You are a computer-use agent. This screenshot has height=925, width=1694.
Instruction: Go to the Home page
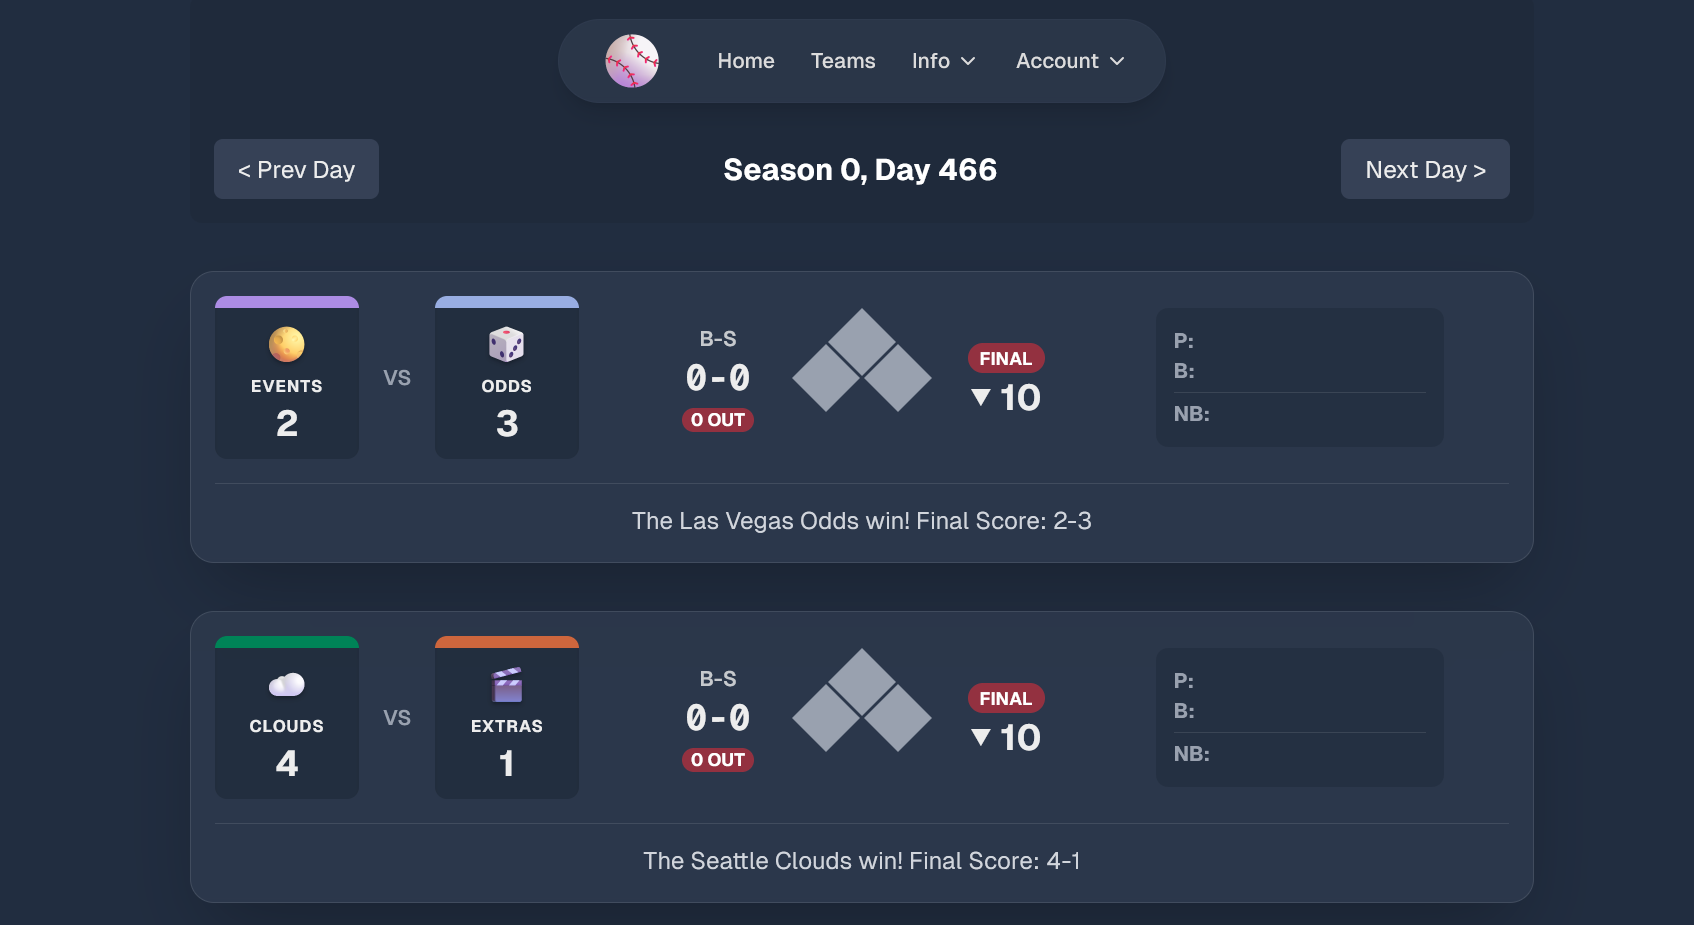point(746,61)
